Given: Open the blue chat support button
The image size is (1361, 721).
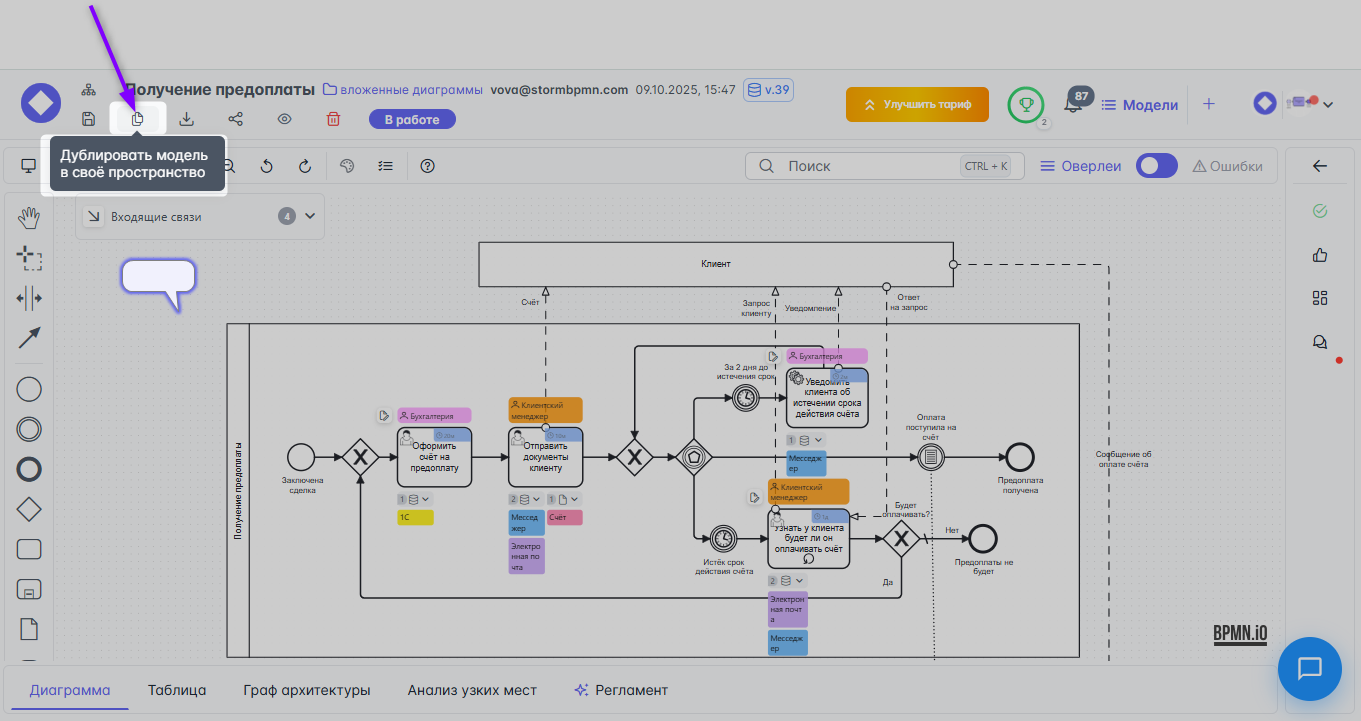Looking at the screenshot, I should click(x=1310, y=668).
